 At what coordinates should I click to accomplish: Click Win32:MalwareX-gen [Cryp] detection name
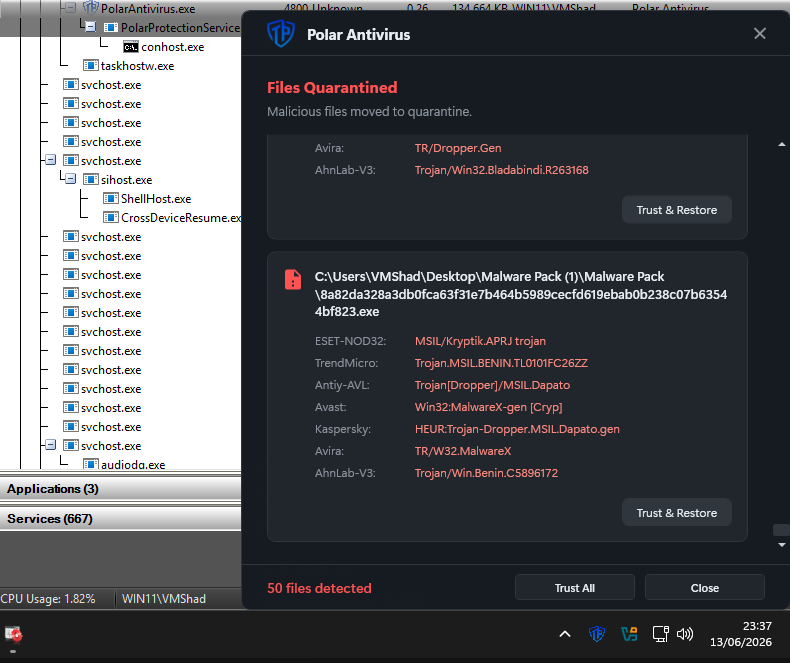[488, 407]
